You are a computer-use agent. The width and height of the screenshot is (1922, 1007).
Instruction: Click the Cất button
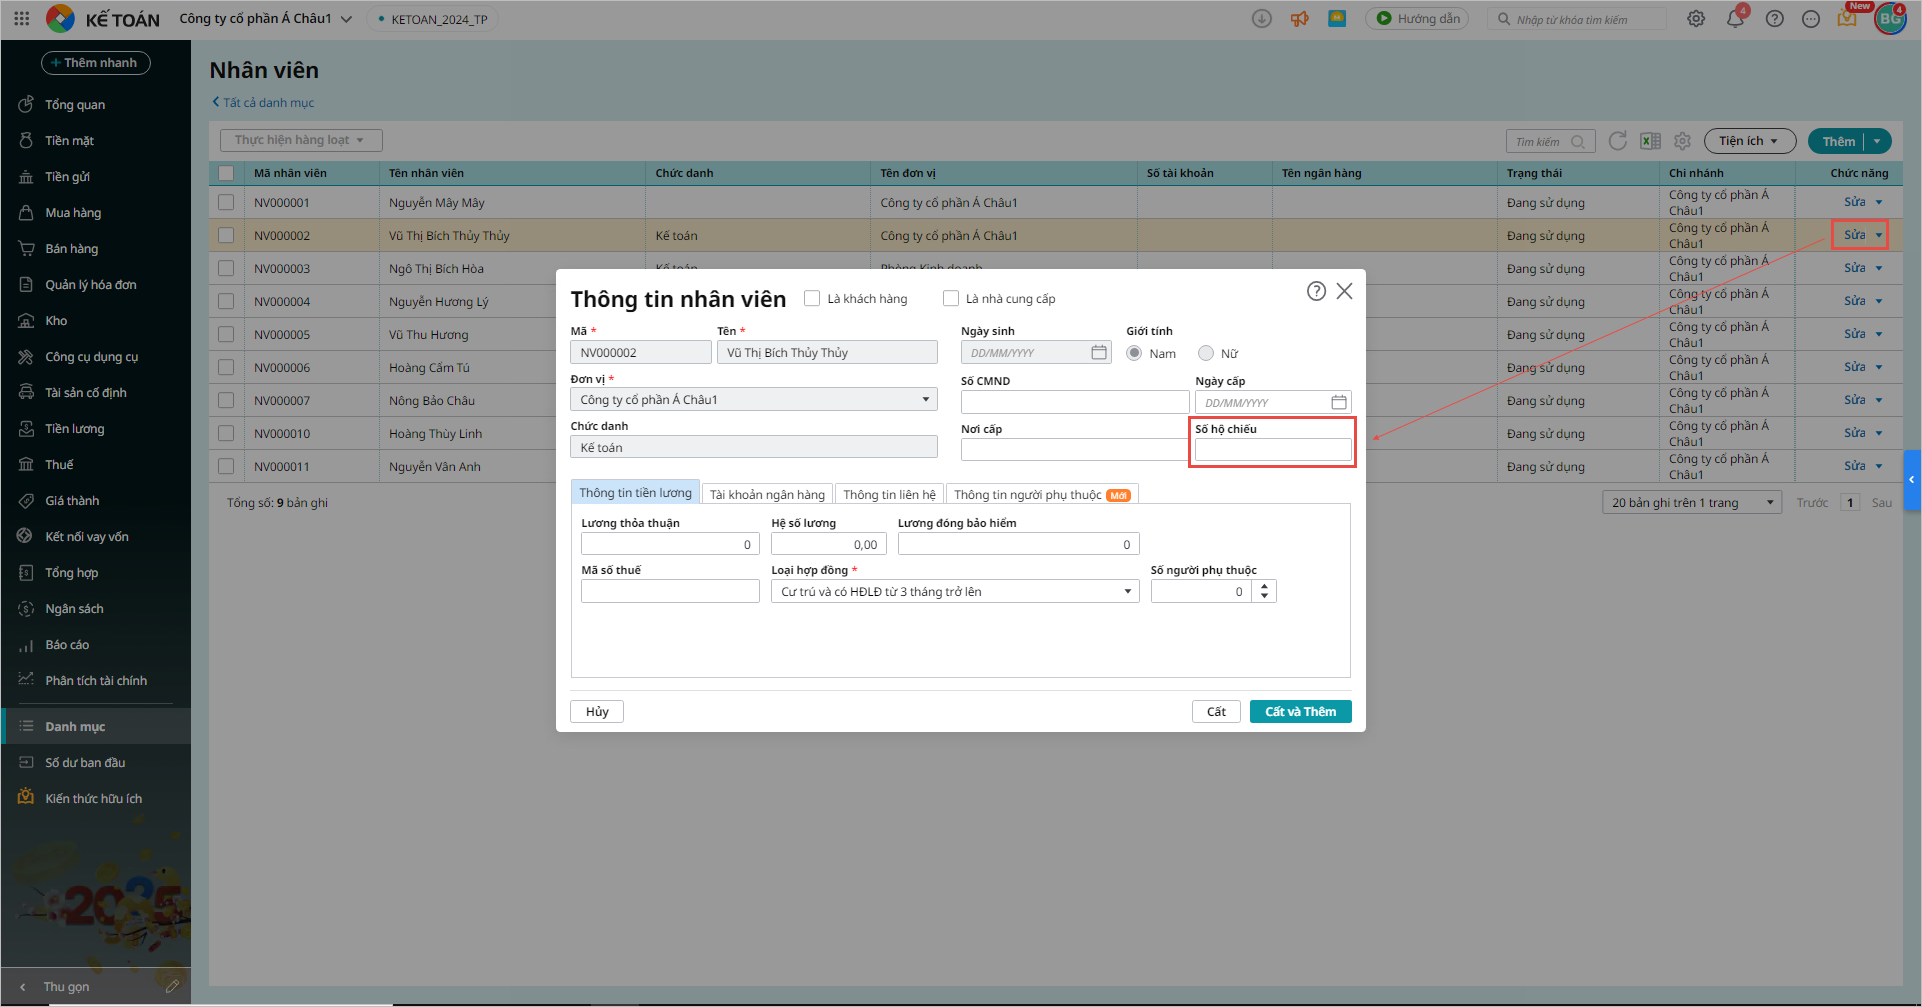1216,711
